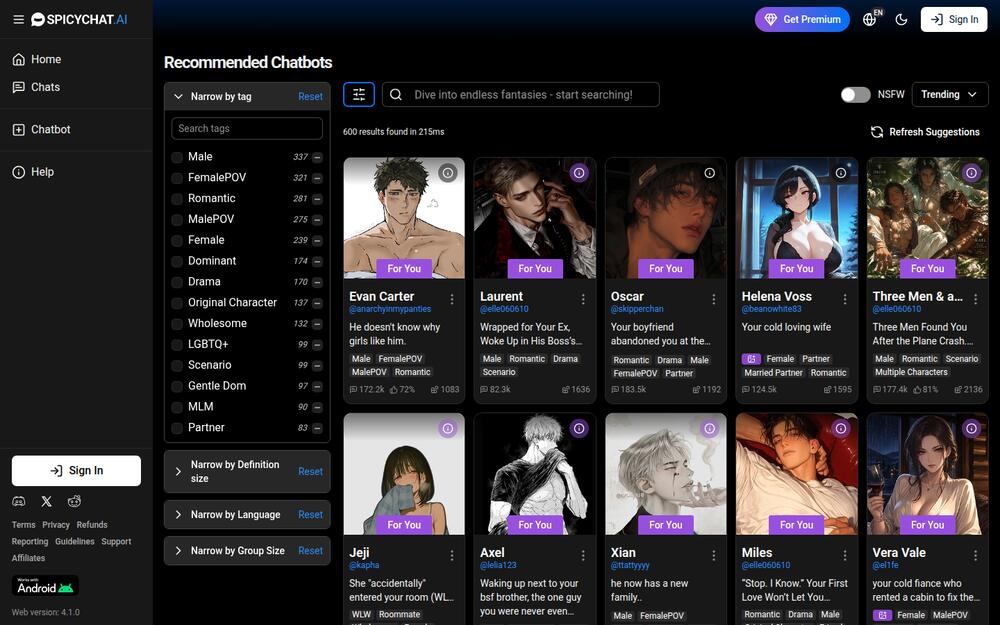The width and height of the screenshot is (1000, 625).
Task: Open the Vera Vale character thumbnail
Action: pos(927,474)
